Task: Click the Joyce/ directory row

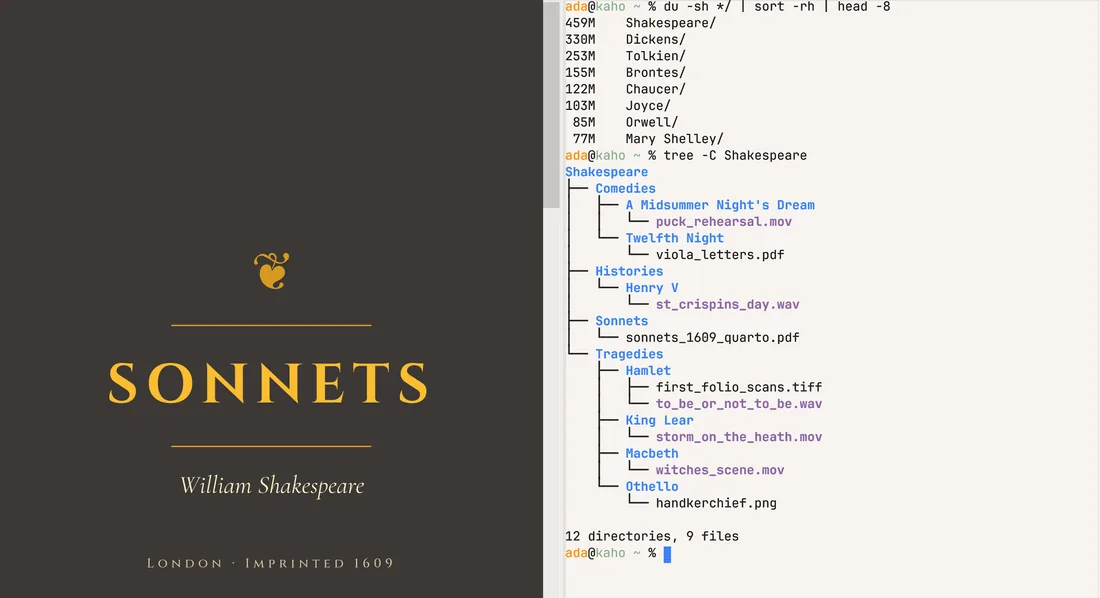Action: [618, 106]
